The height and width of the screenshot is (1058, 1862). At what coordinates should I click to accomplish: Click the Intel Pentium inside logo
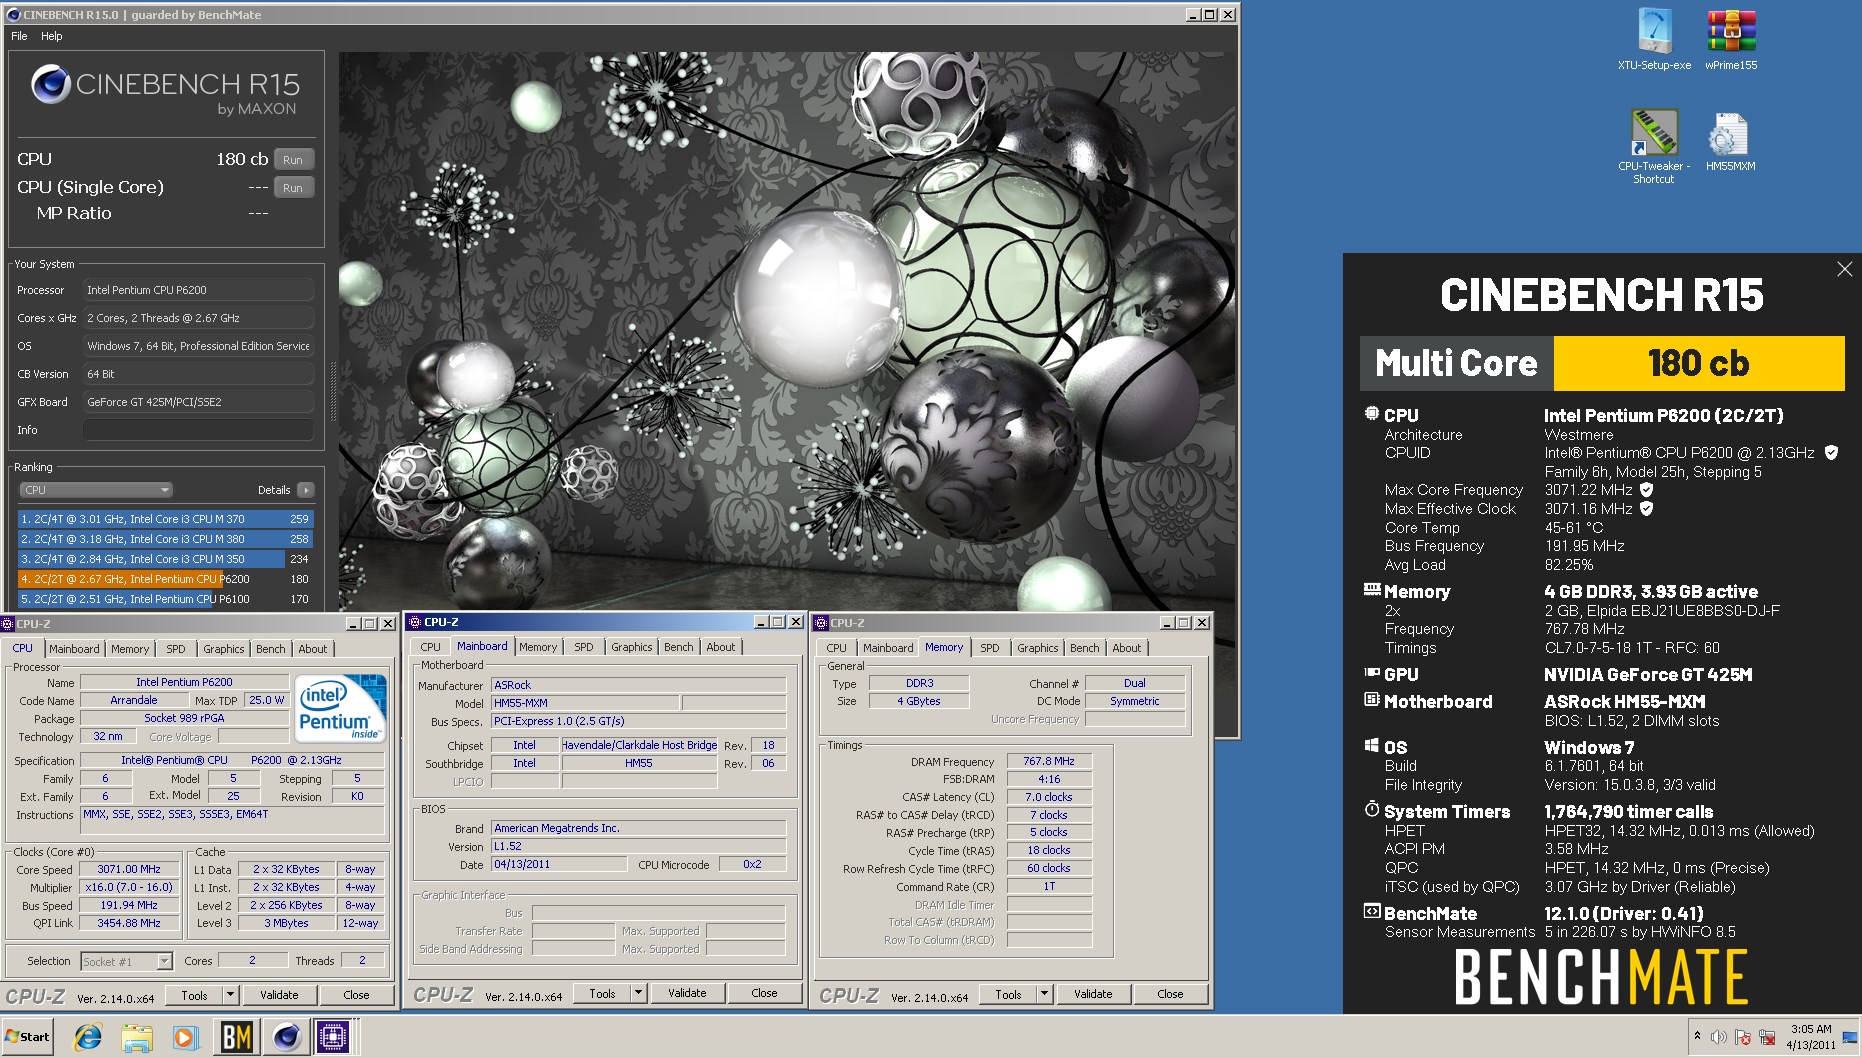coord(340,709)
